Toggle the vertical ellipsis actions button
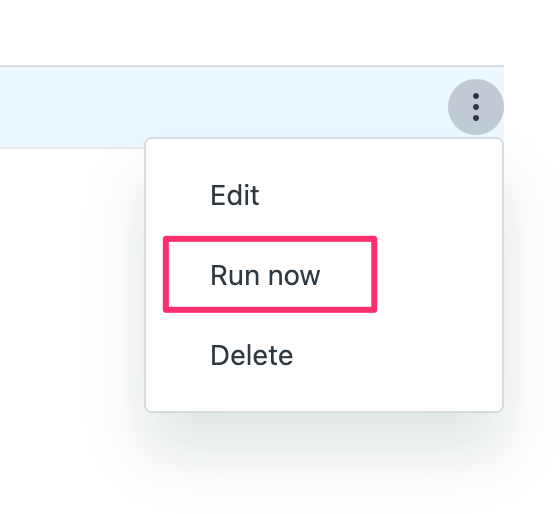 click(x=476, y=107)
